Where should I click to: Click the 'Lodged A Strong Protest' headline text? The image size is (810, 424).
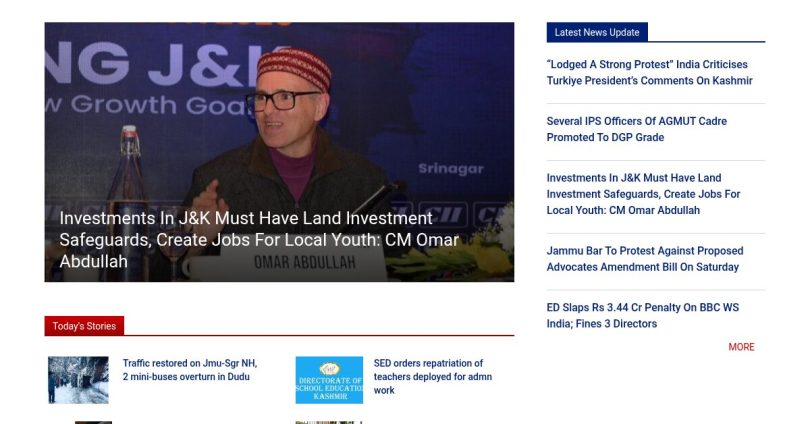[x=610, y=65]
